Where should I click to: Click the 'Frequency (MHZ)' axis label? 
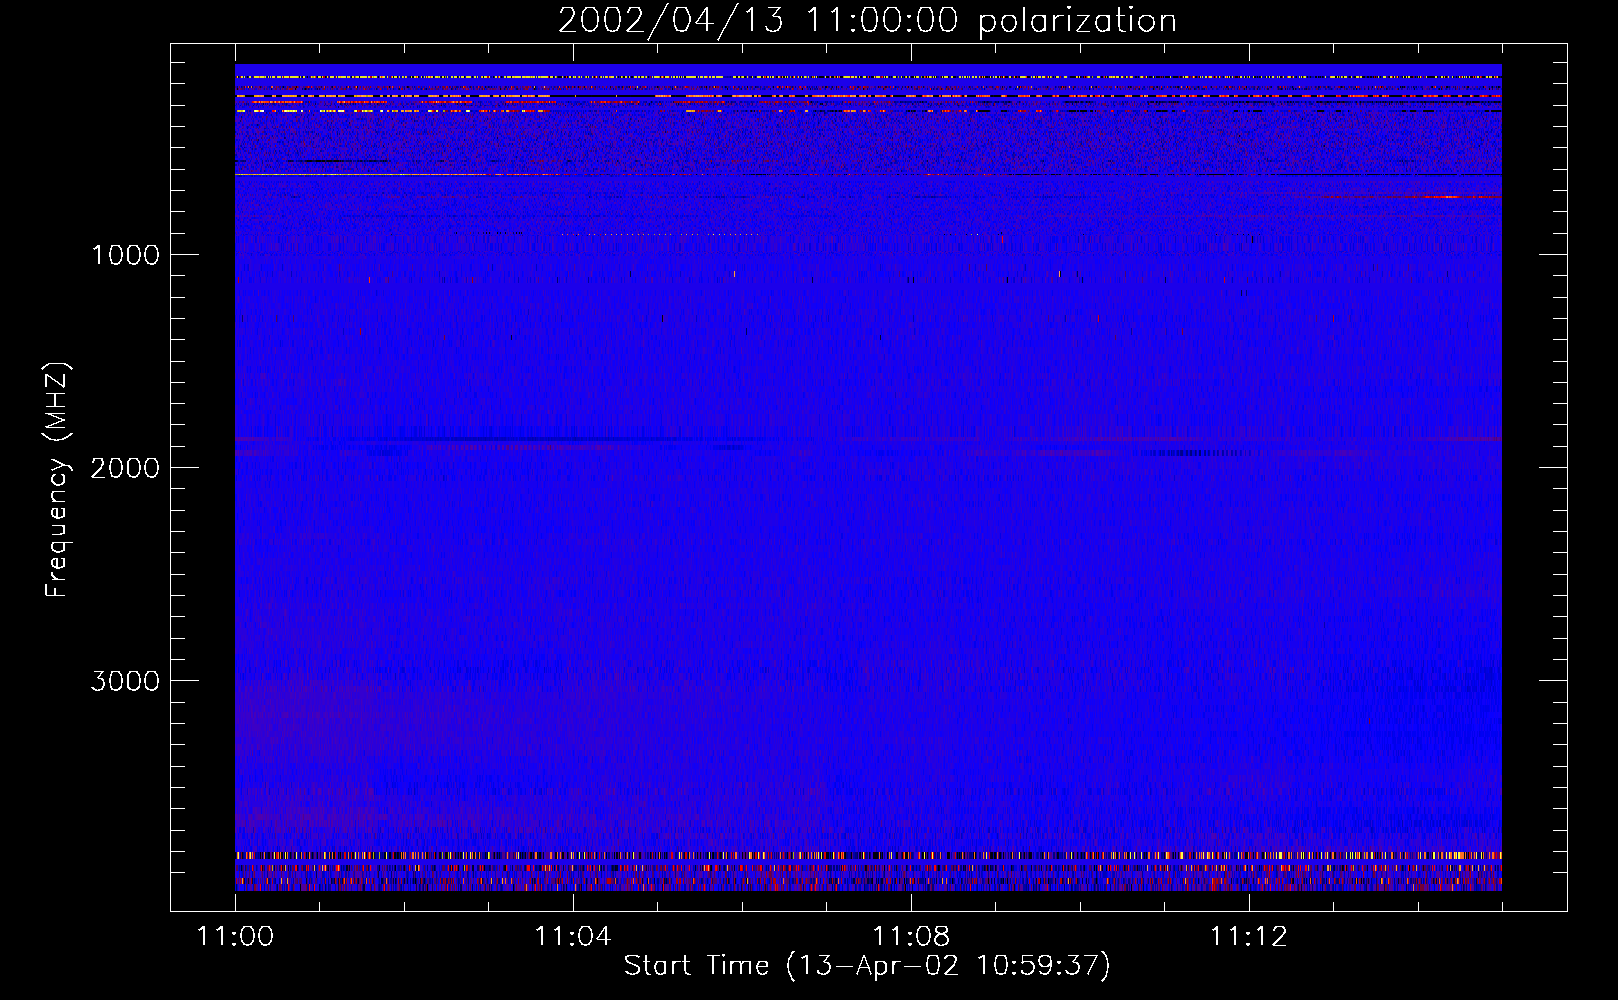[x=57, y=480]
